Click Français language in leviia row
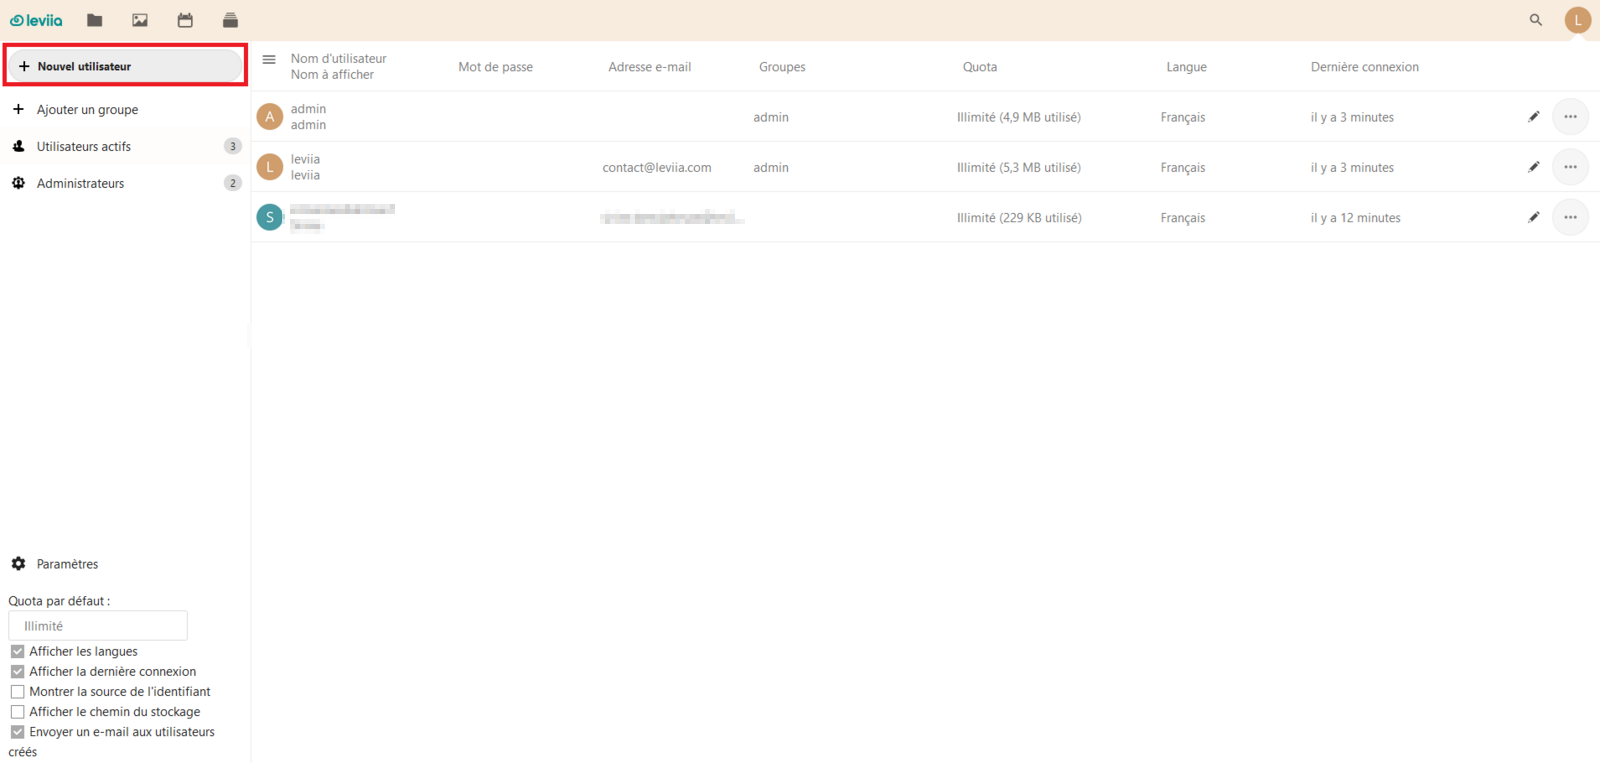 [1183, 167]
